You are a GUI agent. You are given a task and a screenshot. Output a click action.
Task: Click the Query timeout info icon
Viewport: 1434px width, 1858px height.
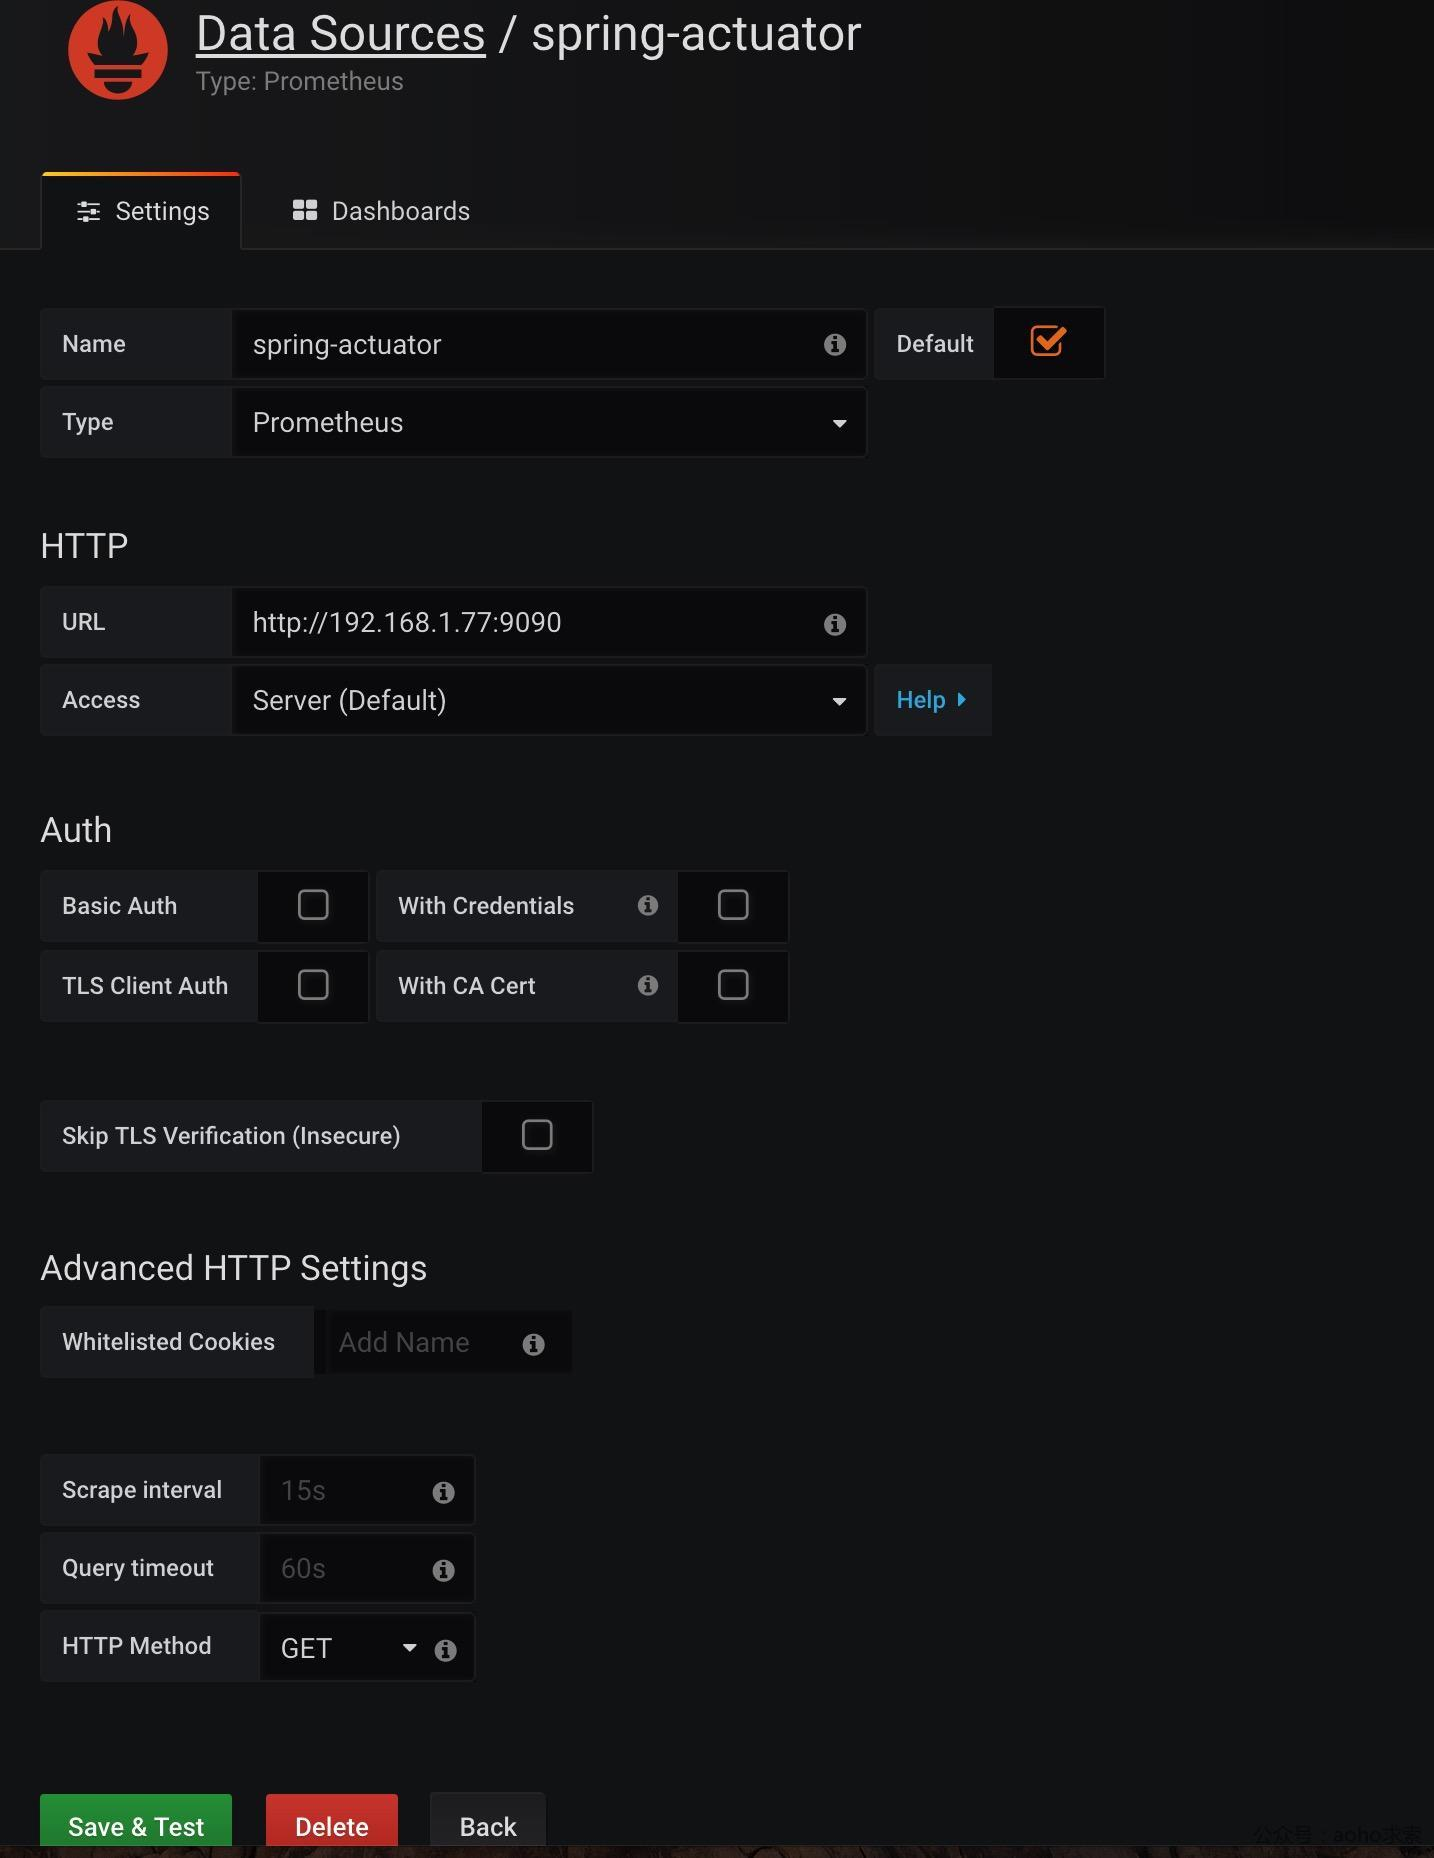point(444,1570)
